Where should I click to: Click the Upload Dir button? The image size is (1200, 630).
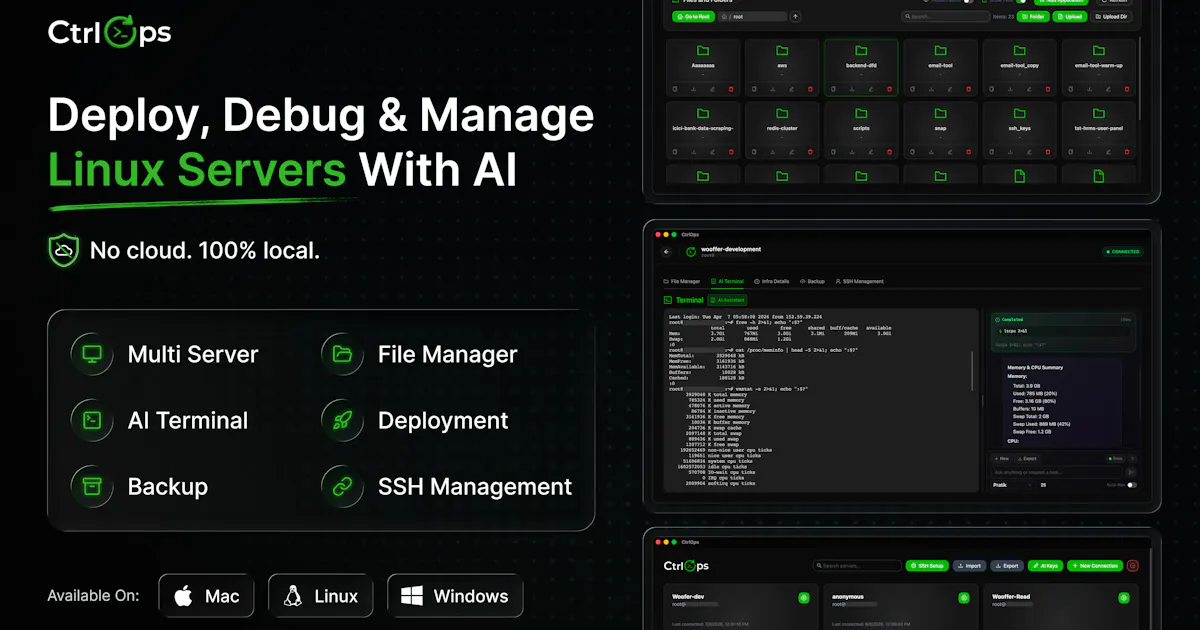point(1111,16)
